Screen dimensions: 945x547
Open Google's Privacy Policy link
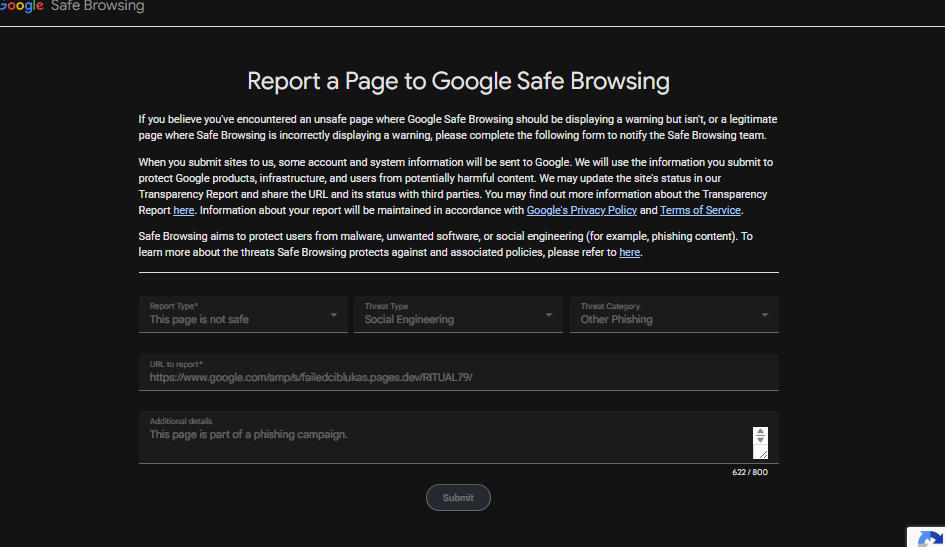(x=581, y=211)
